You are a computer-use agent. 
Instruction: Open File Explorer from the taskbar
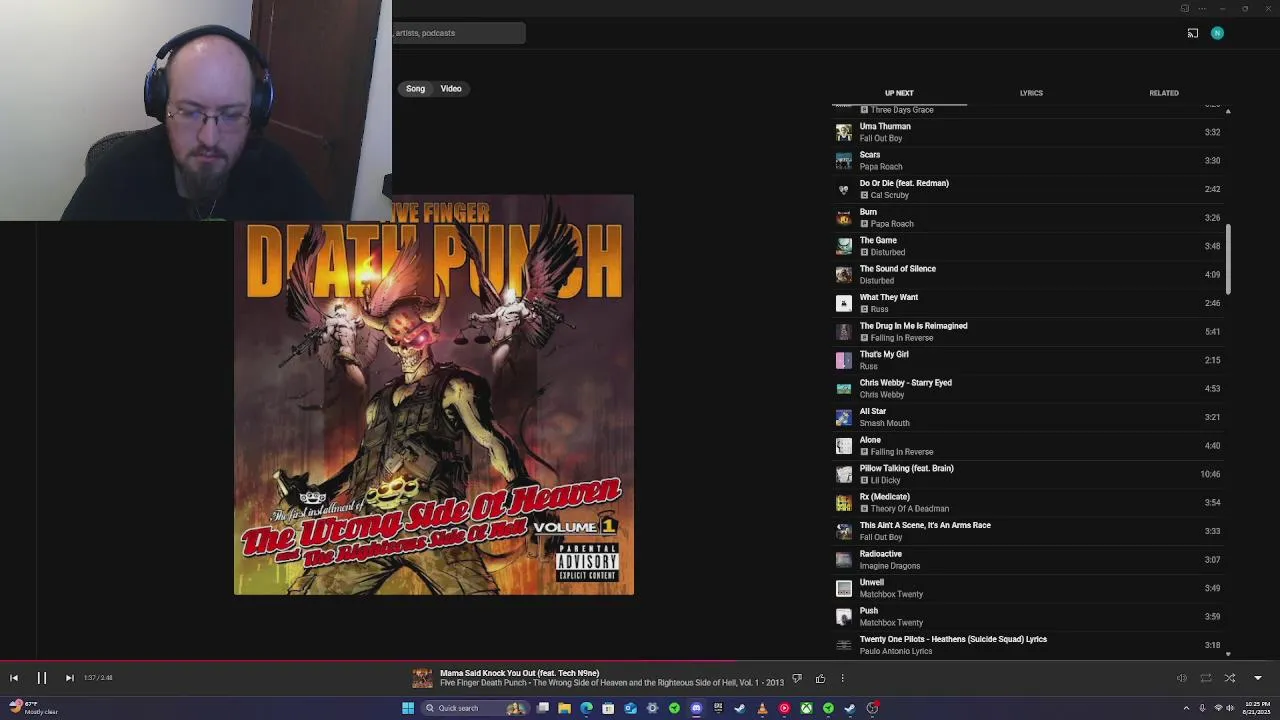[x=565, y=708]
